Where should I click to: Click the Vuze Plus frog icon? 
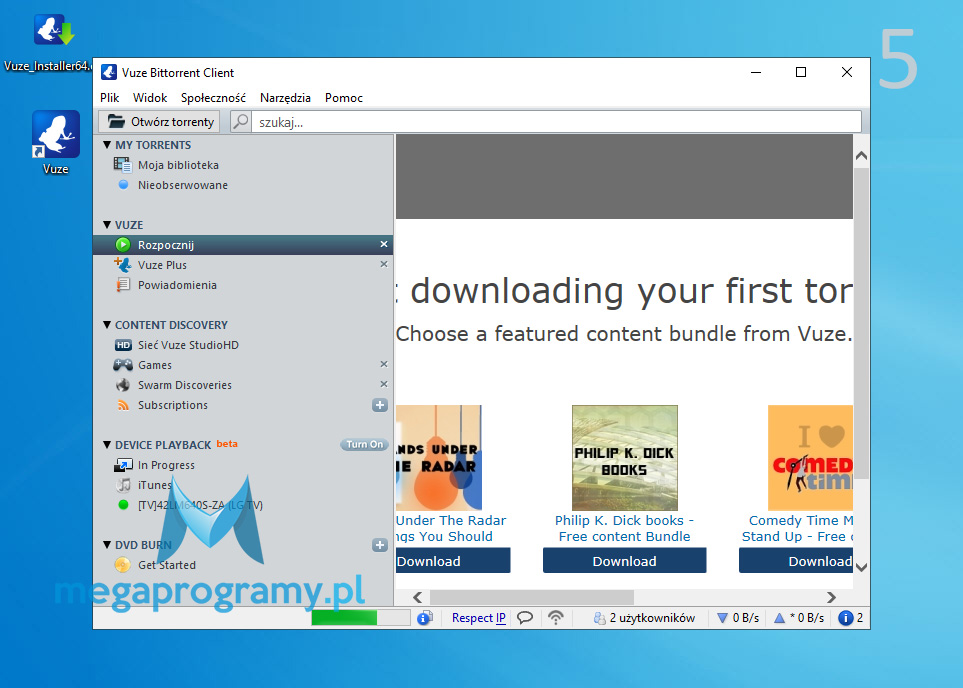pos(122,265)
